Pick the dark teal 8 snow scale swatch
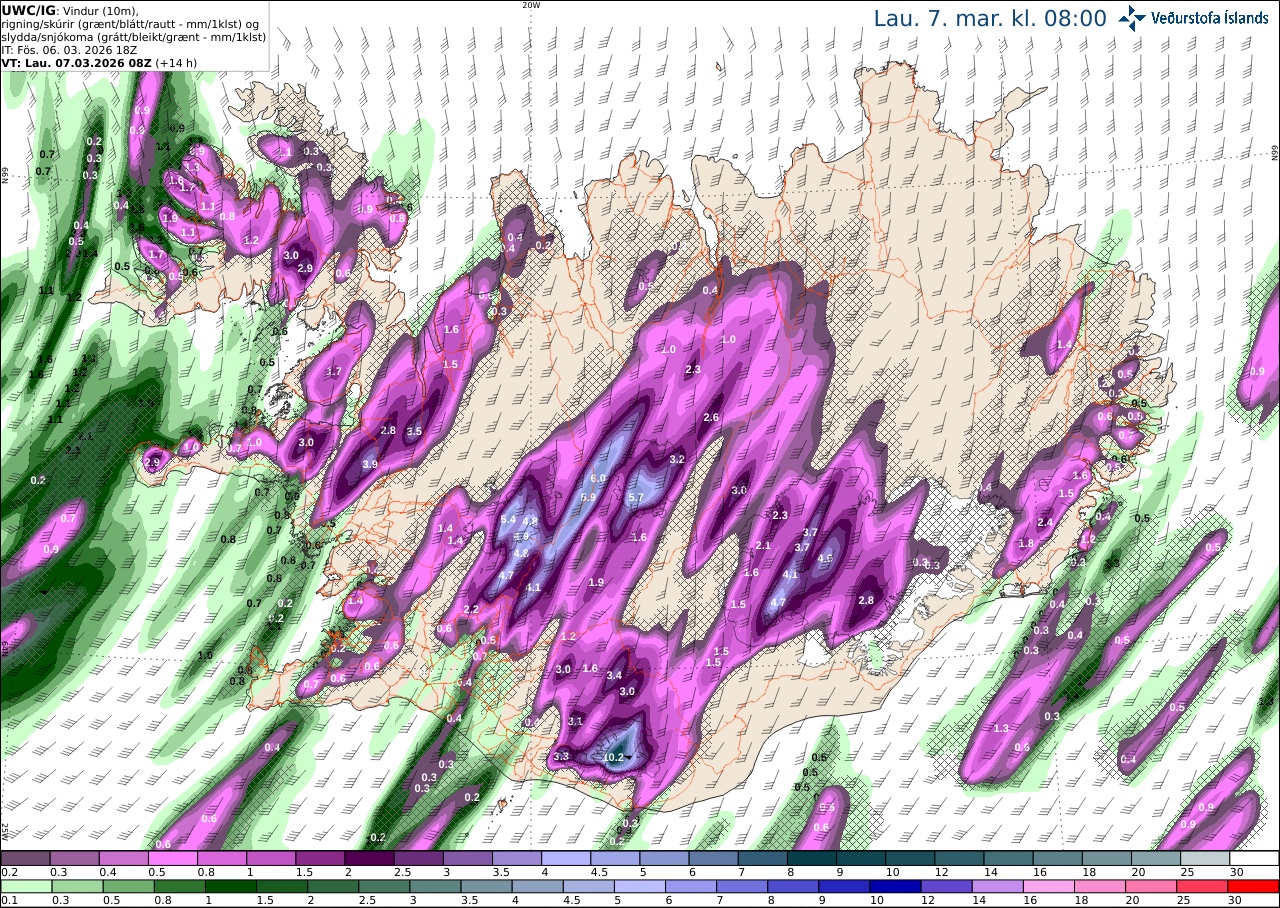Viewport: 1280px width, 908px height. 811,857
